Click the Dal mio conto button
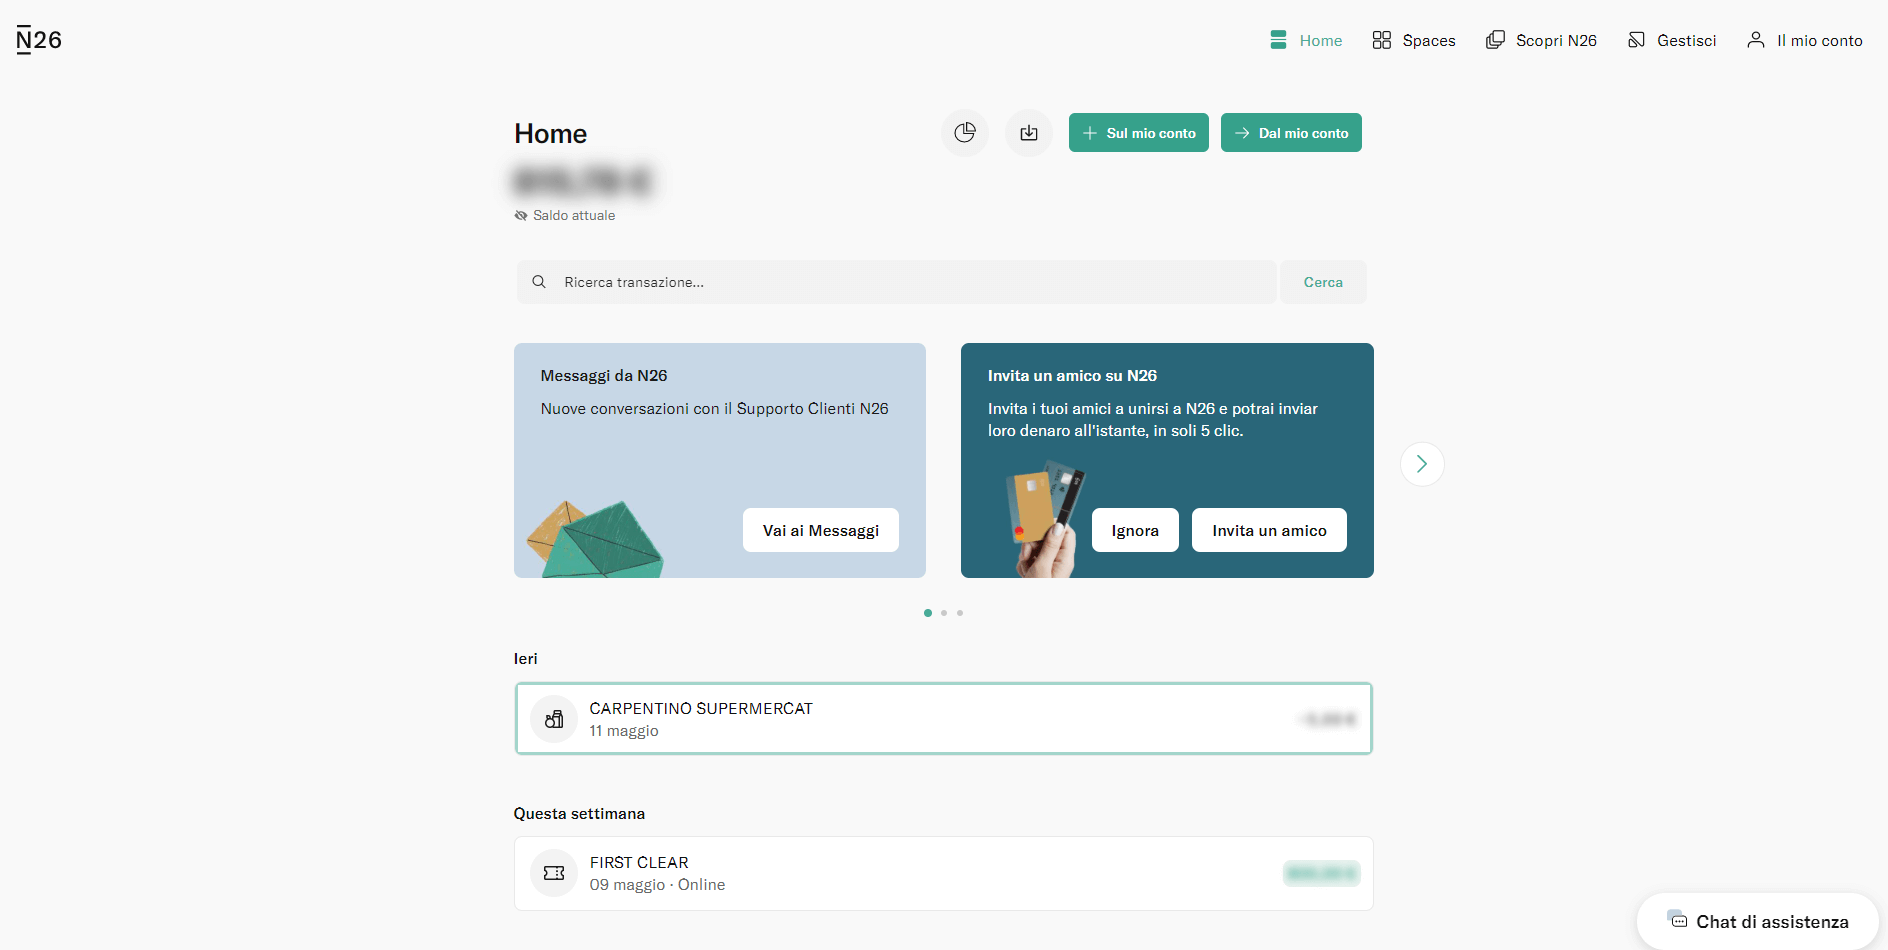The width and height of the screenshot is (1888, 950). (1291, 133)
